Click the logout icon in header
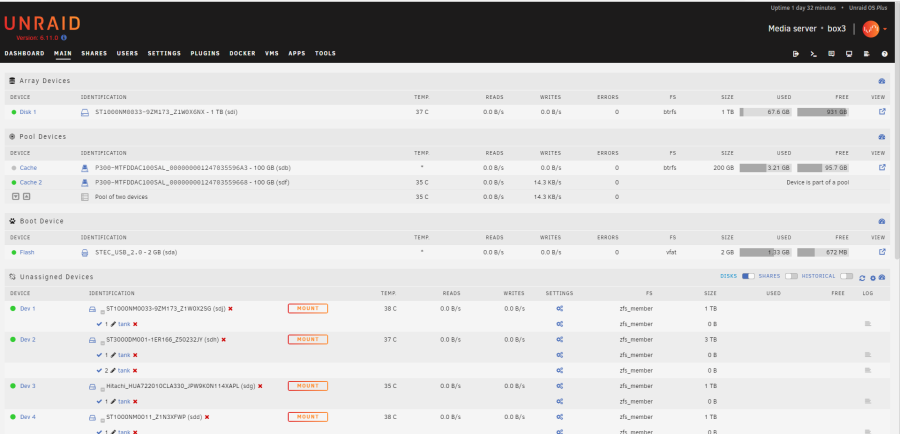This screenshot has width=900, height=434. [795, 53]
